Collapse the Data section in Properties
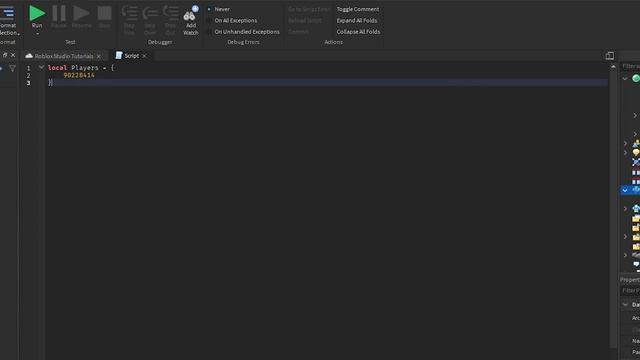Screen dimensions: 640x360 [625, 304]
